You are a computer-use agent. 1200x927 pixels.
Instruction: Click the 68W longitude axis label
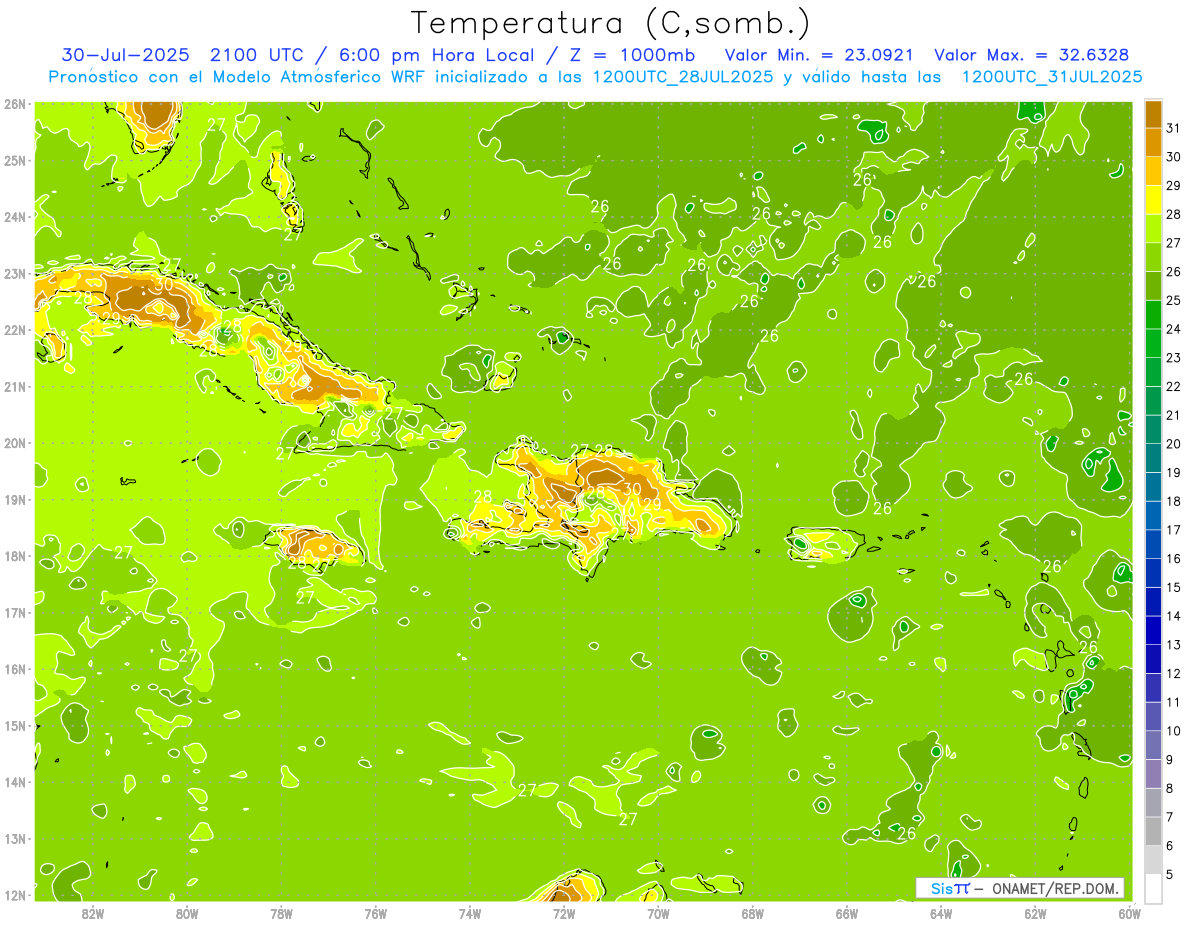click(752, 913)
